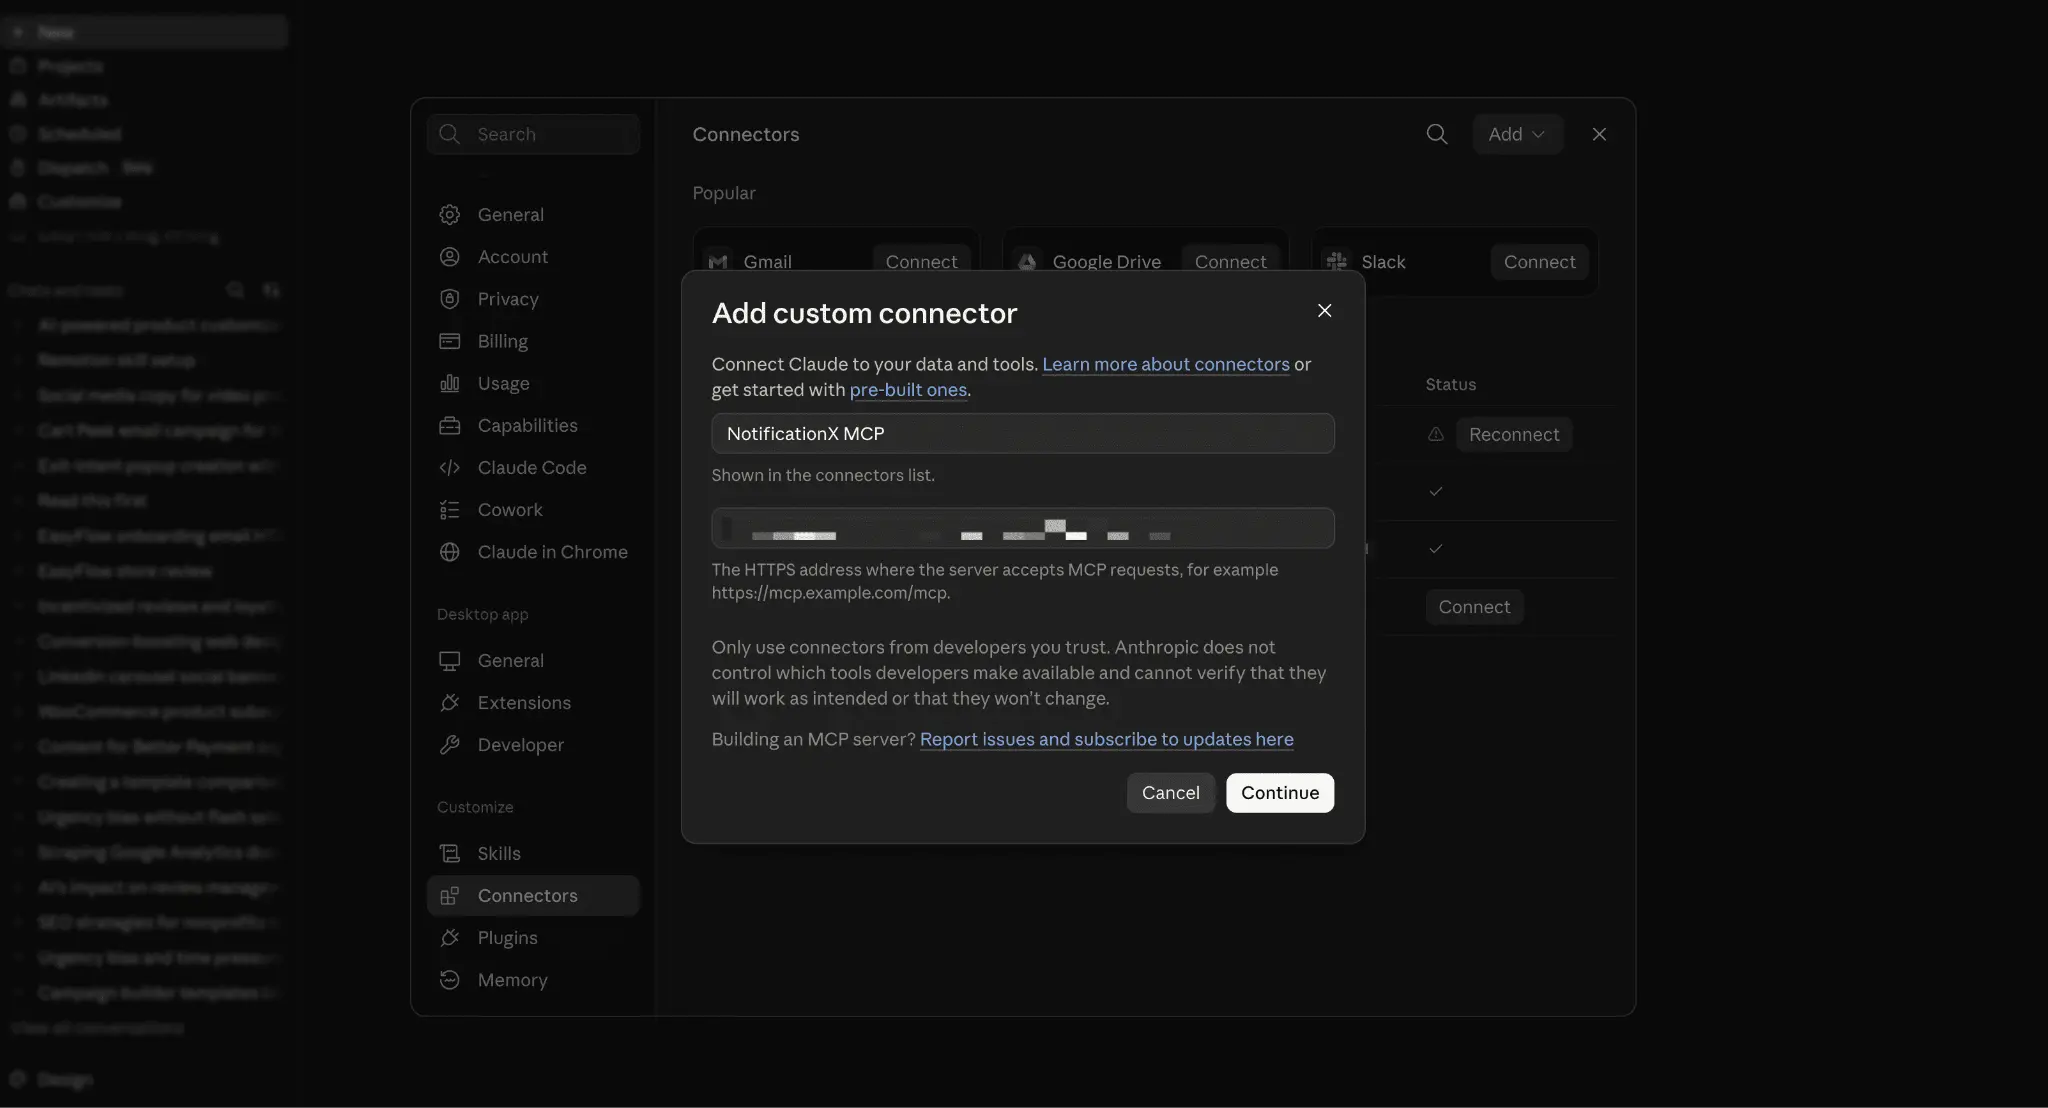The height and width of the screenshot is (1108, 2048).
Task: Select the Usage bar chart icon
Action: pyautogui.click(x=450, y=383)
